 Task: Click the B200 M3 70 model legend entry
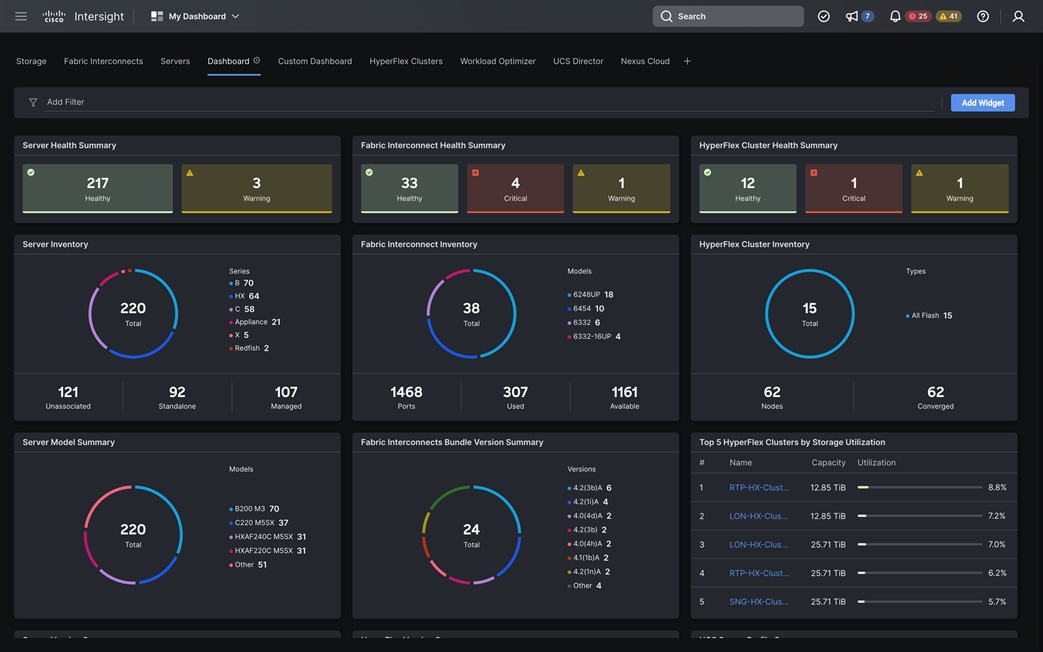(x=254, y=509)
